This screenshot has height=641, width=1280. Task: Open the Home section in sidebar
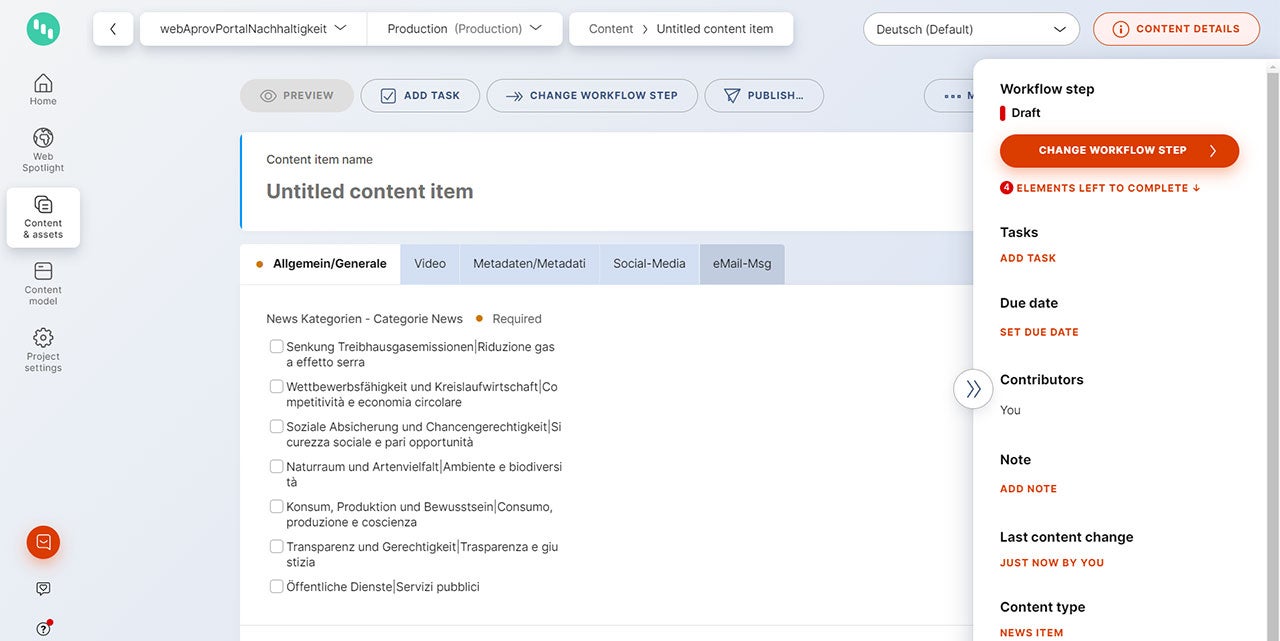click(x=43, y=89)
